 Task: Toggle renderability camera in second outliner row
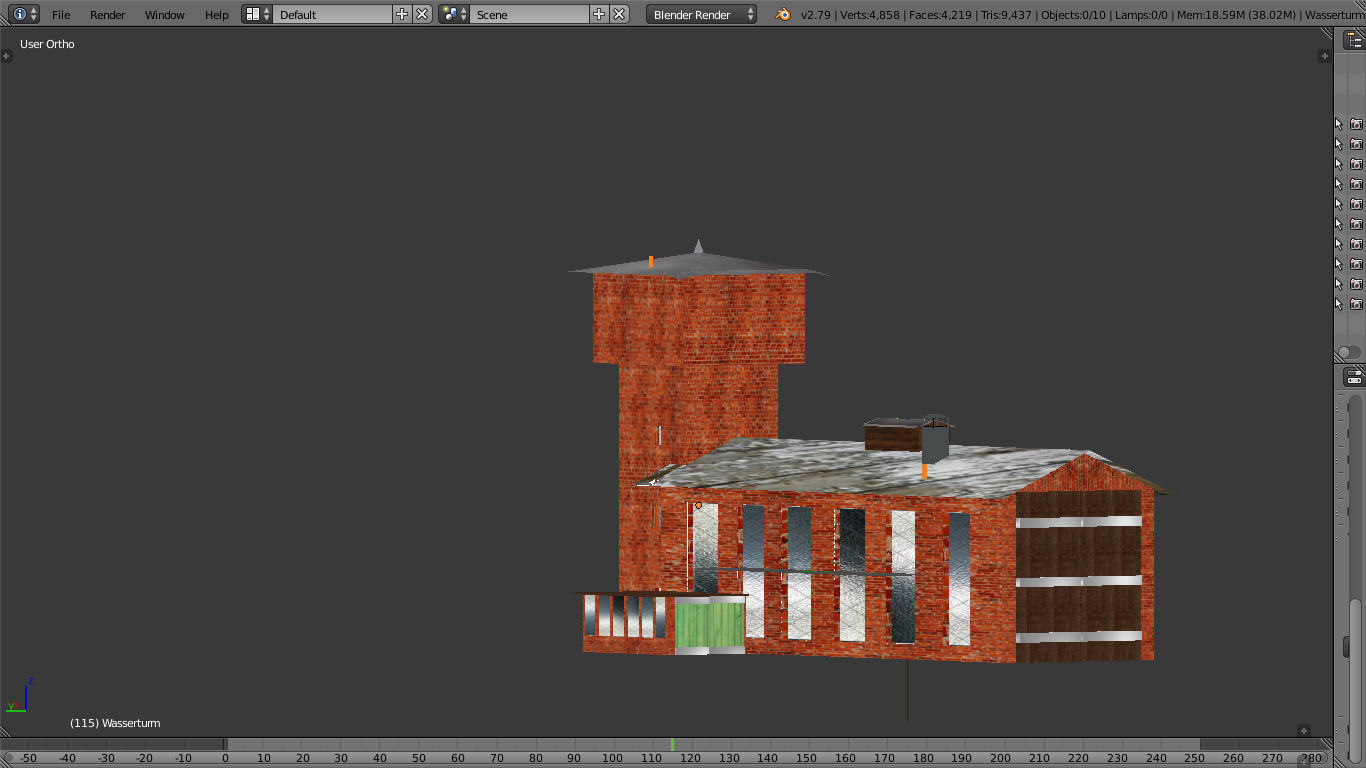[x=1356, y=144]
